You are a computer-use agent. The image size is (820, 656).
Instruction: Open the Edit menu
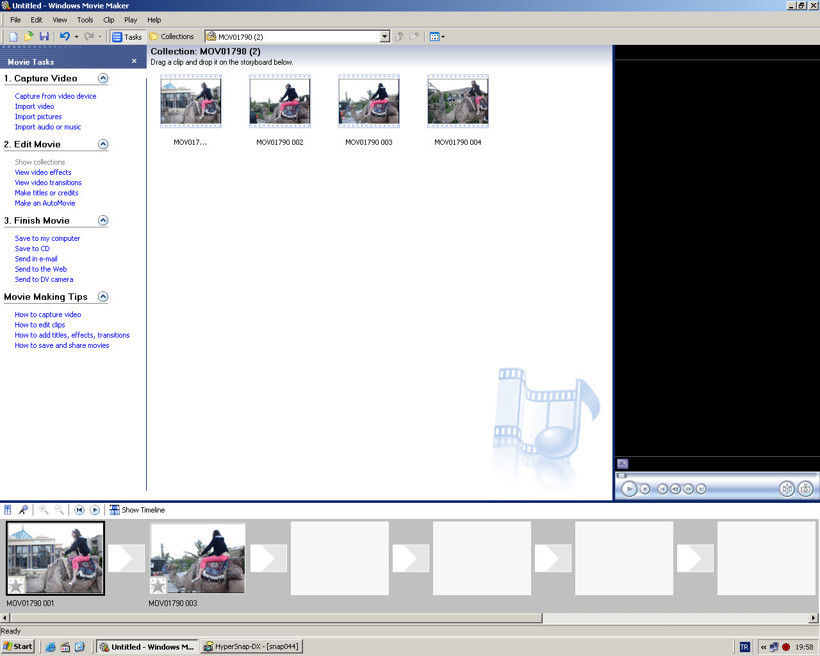(x=36, y=20)
